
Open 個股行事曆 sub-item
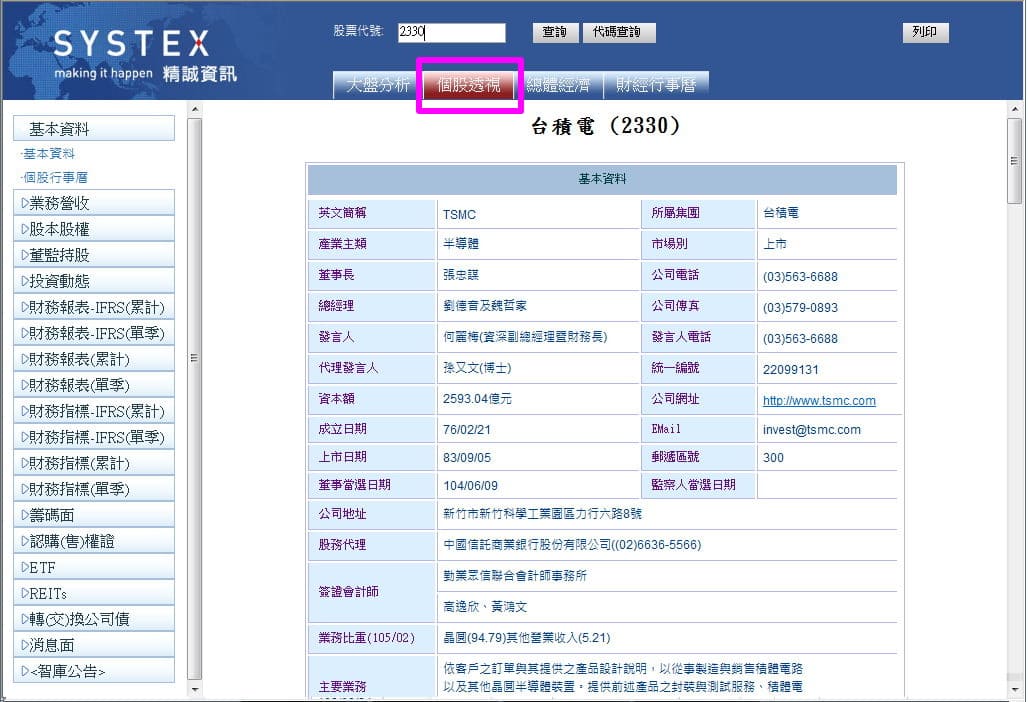click(55, 177)
